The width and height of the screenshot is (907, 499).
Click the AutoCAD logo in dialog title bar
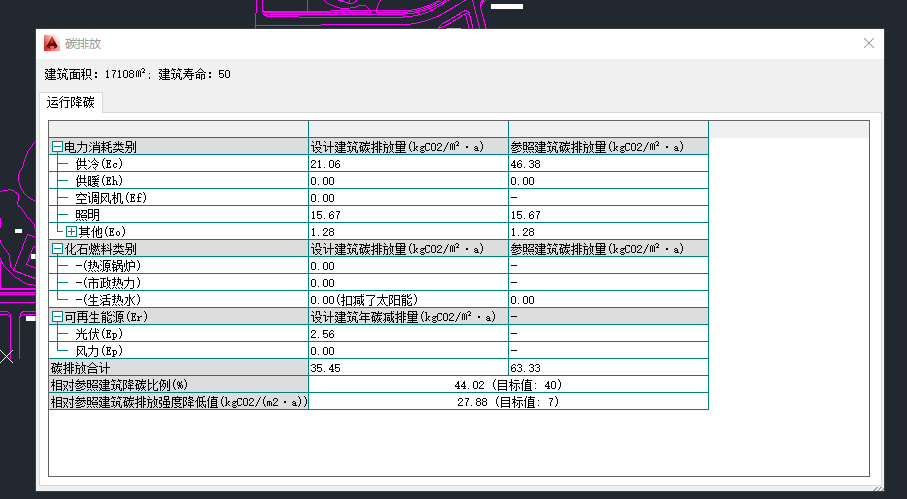[x=52, y=43]
